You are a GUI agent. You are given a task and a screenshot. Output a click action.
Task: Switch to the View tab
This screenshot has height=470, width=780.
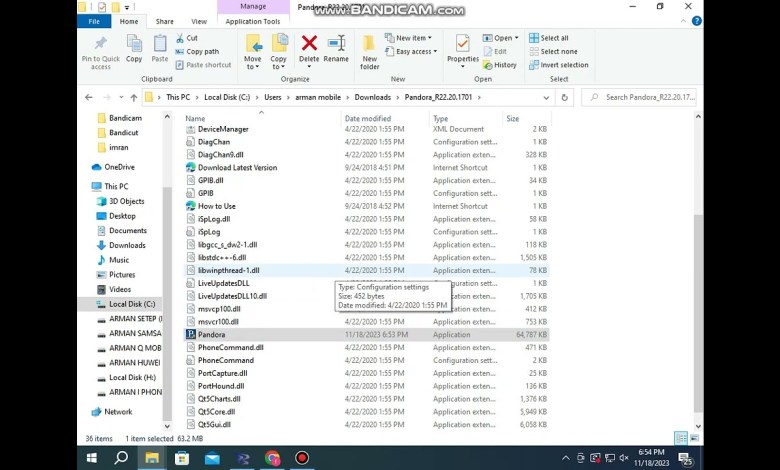[x=199, y=21]
